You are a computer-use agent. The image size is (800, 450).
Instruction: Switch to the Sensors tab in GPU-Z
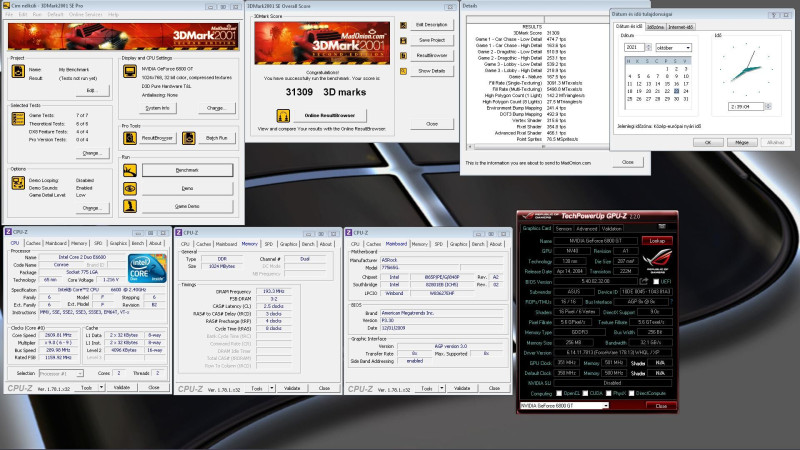(564, 229)
